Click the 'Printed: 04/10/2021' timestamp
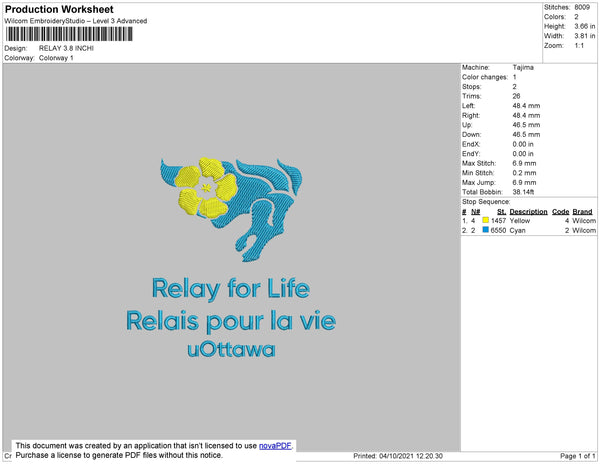Viewport: 600px width, 464px height. point(398,456)
